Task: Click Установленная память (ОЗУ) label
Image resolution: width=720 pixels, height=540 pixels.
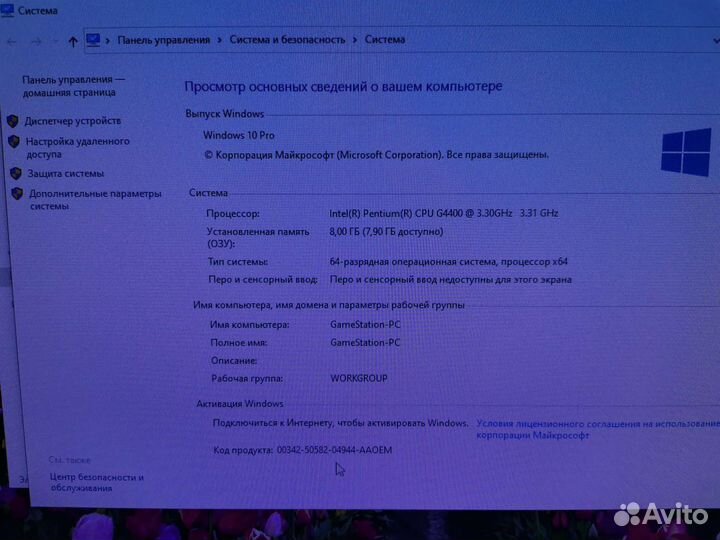Action: click(x=258, y=237)
